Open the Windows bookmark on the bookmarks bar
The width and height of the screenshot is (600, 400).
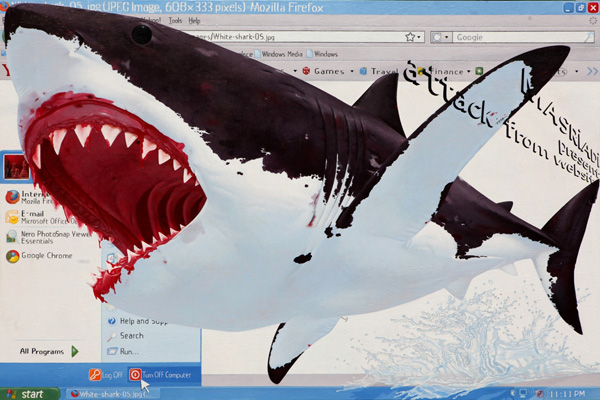pyautogui.click(x=322, y=54)
